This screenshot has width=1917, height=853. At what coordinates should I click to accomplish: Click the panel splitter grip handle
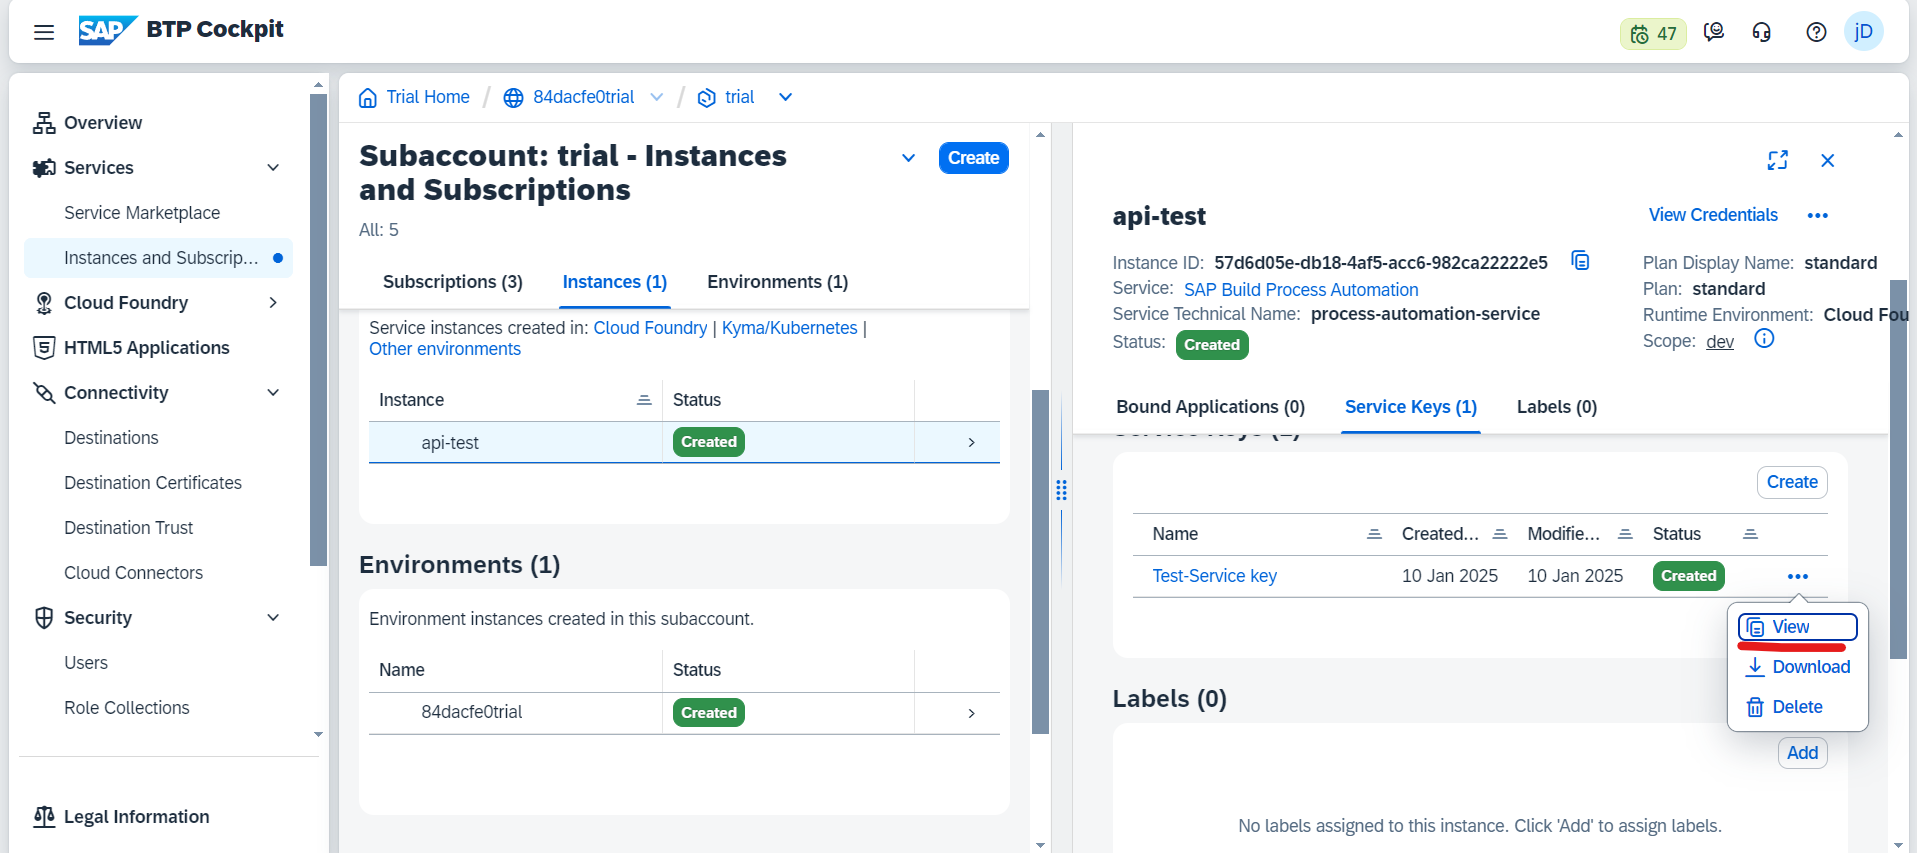coord(1061,490)
